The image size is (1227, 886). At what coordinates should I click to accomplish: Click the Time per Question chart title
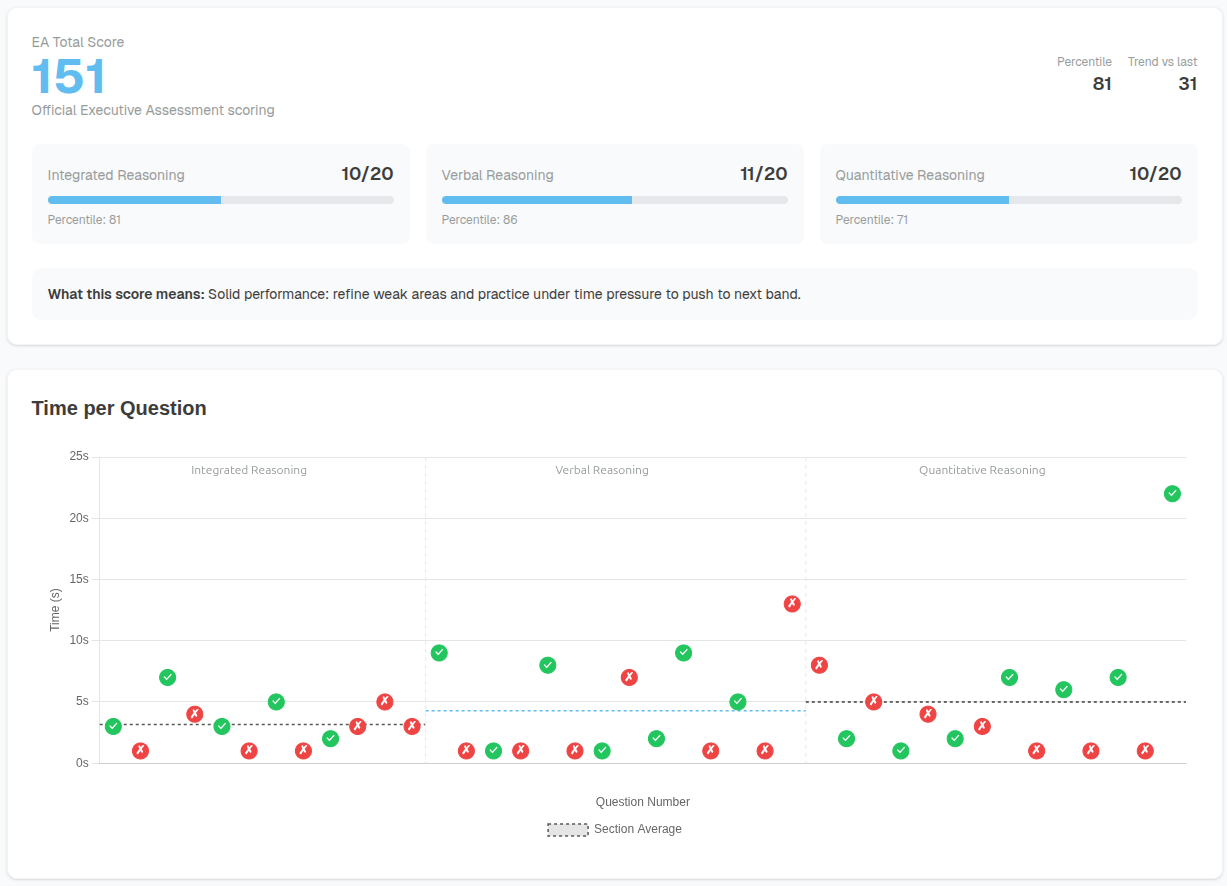coord(119,408)
